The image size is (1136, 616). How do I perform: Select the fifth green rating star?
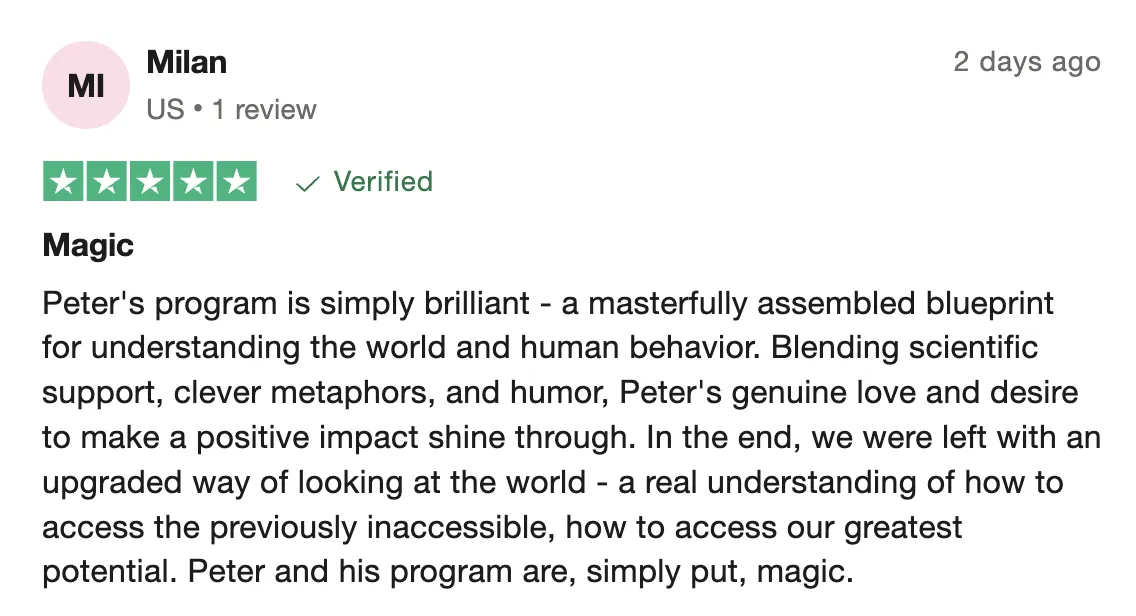(x=236, y=181)
